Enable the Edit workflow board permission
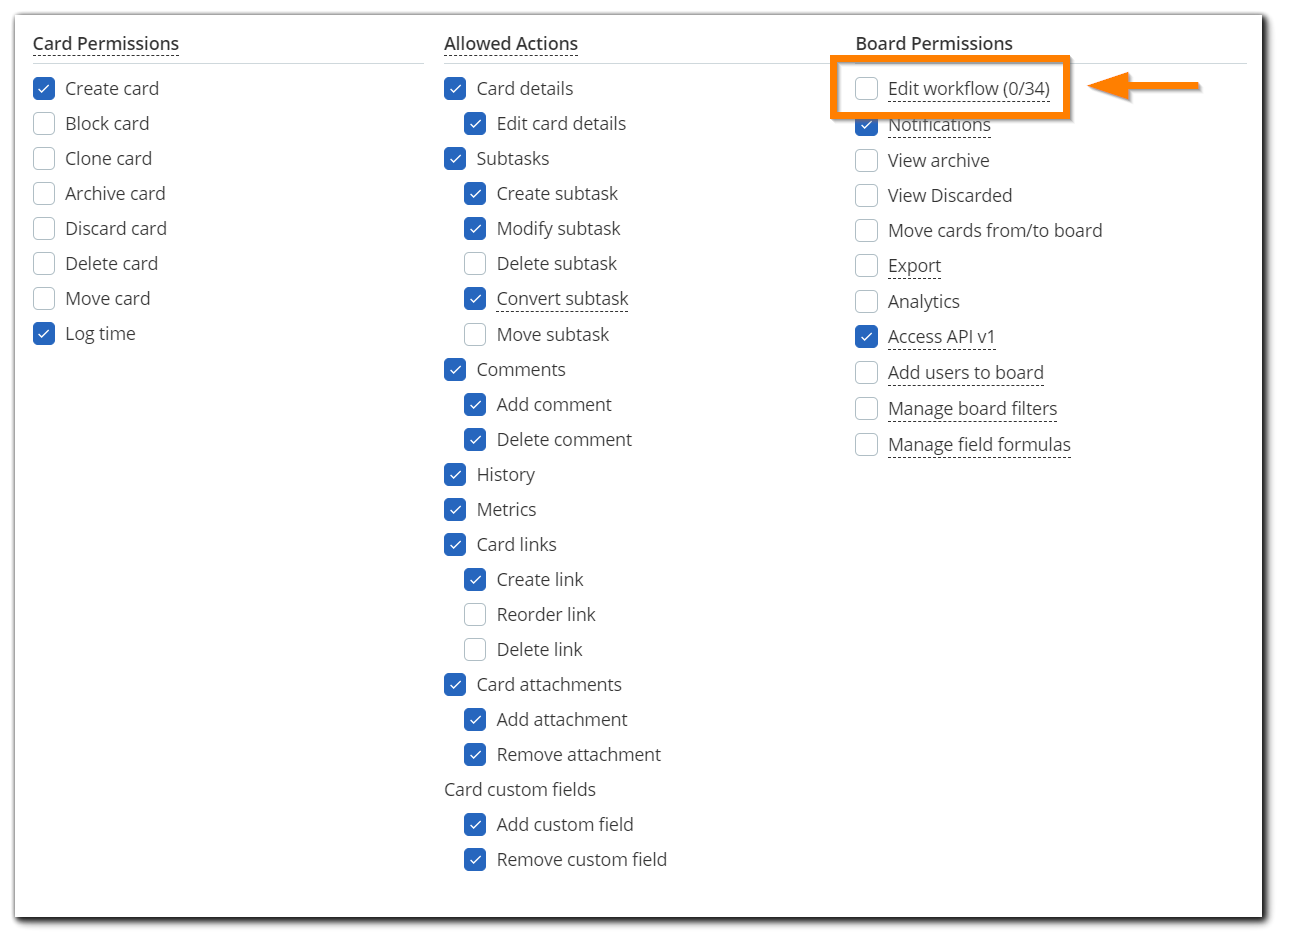This screenshot has width=1289, height=944. (866, 88)
